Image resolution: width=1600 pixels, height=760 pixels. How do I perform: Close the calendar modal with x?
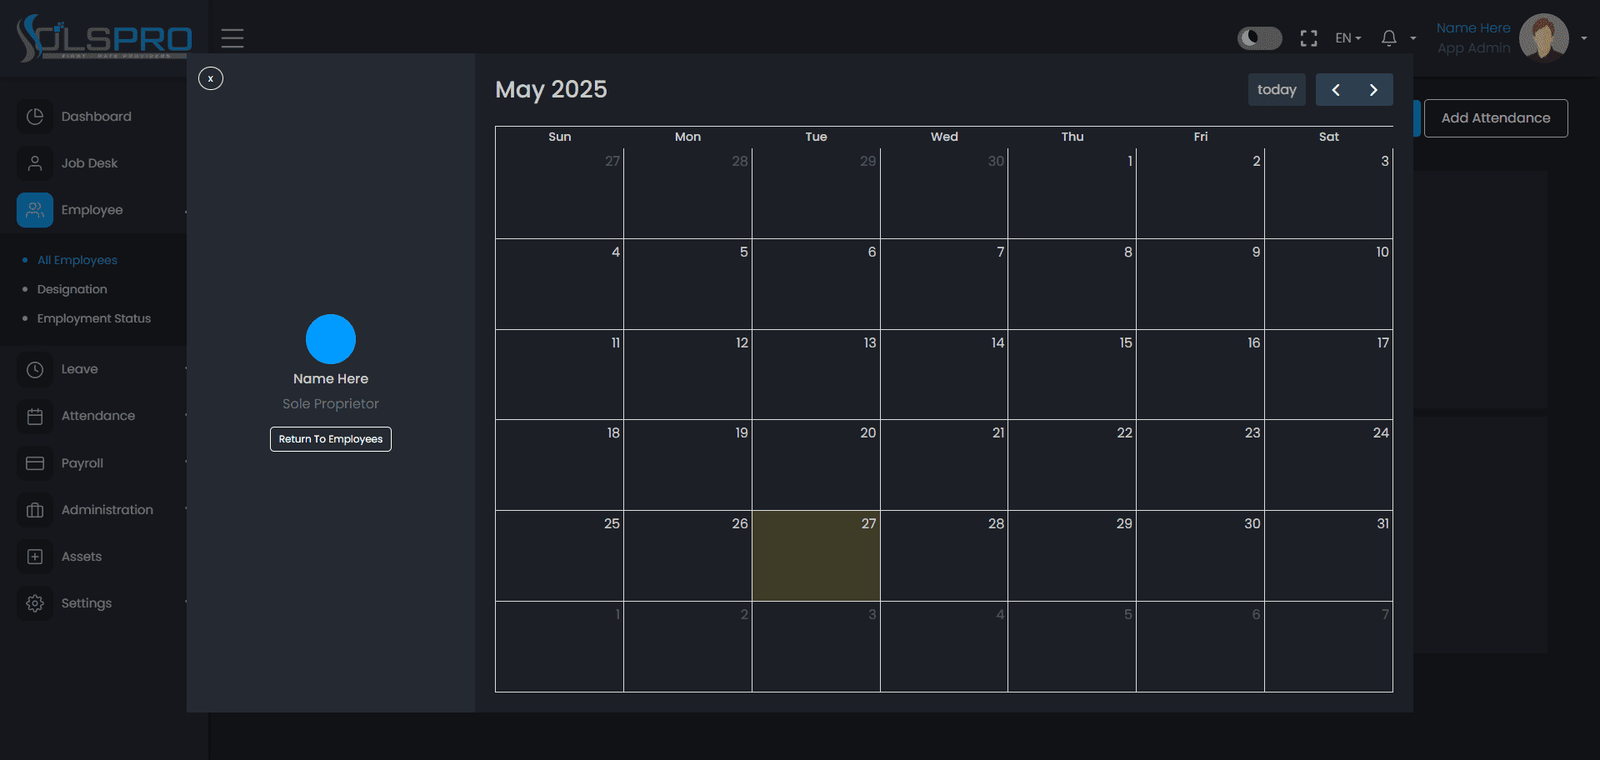[211, 78]
